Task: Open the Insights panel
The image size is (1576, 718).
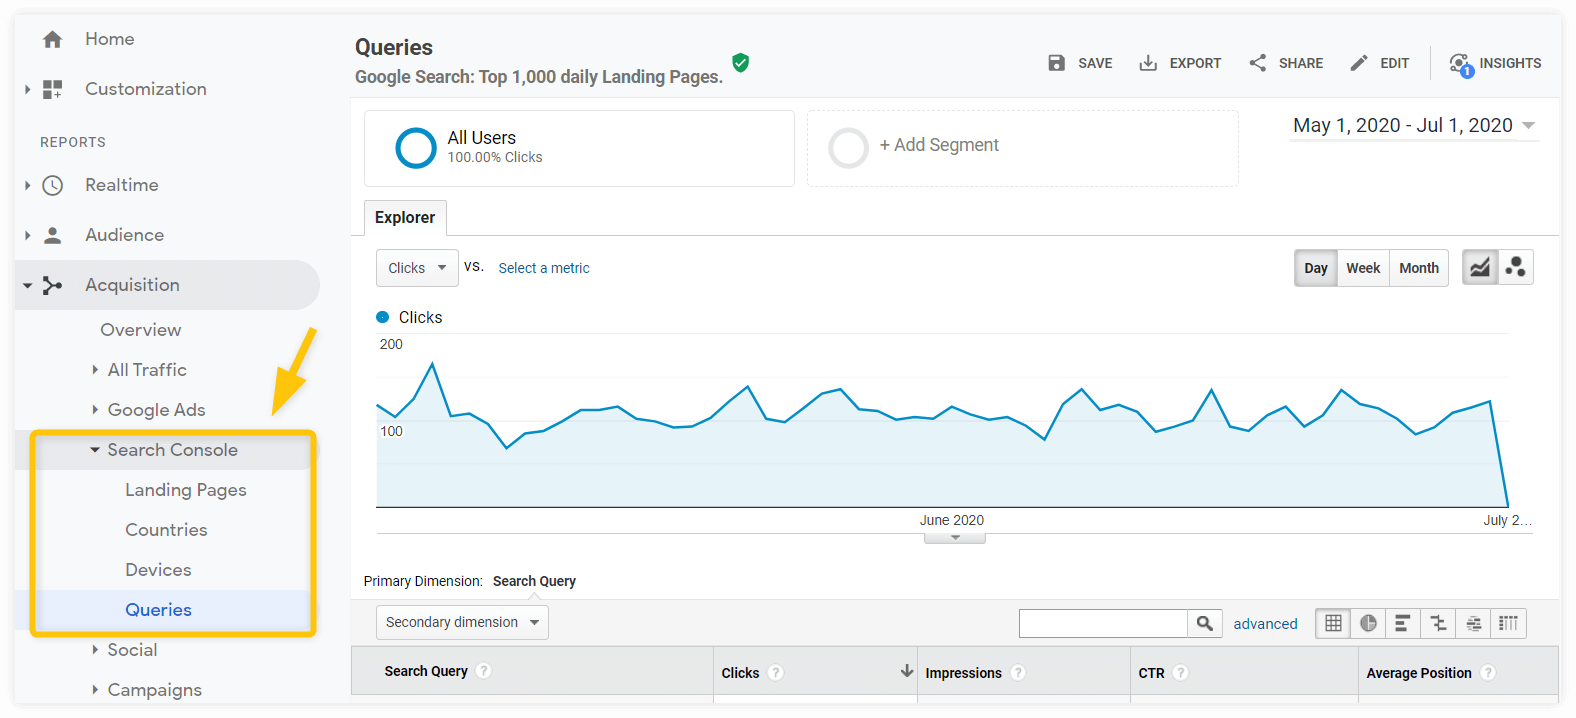Action: (1495, 64)
